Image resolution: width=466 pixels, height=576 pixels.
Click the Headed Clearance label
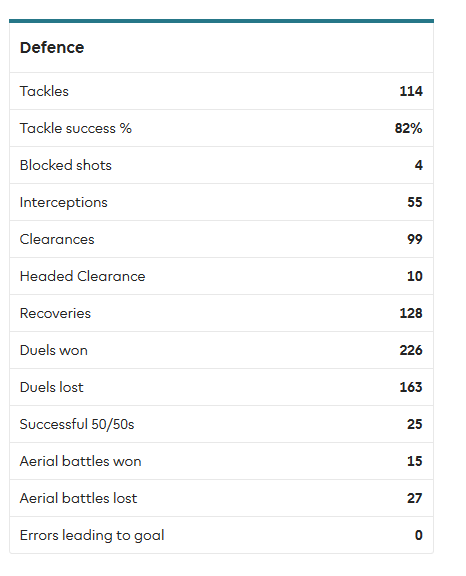[x=83, y=276]
